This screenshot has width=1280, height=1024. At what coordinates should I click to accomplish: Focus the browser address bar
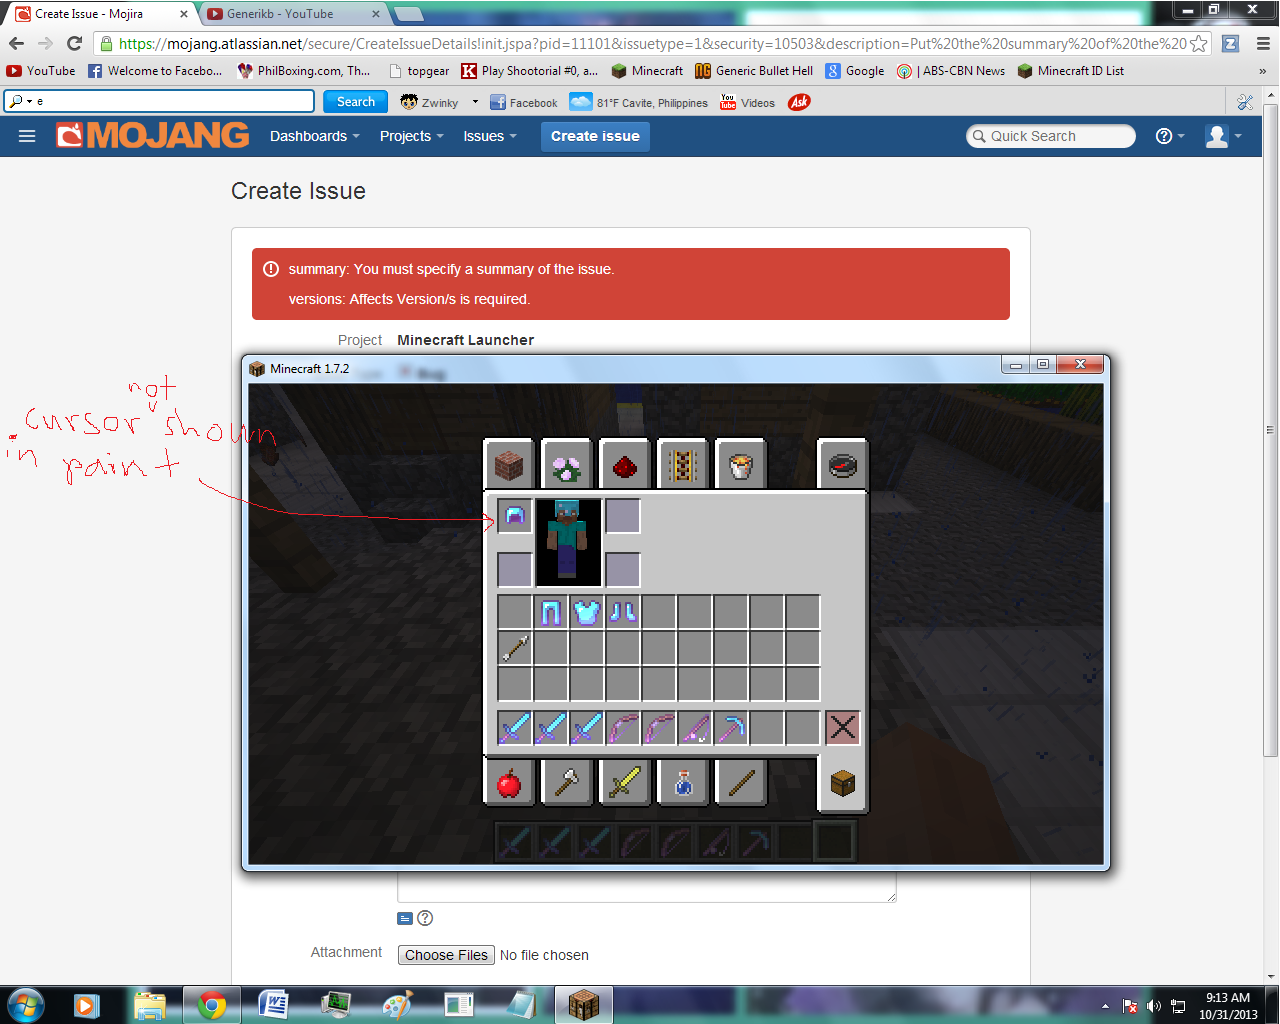651,43
